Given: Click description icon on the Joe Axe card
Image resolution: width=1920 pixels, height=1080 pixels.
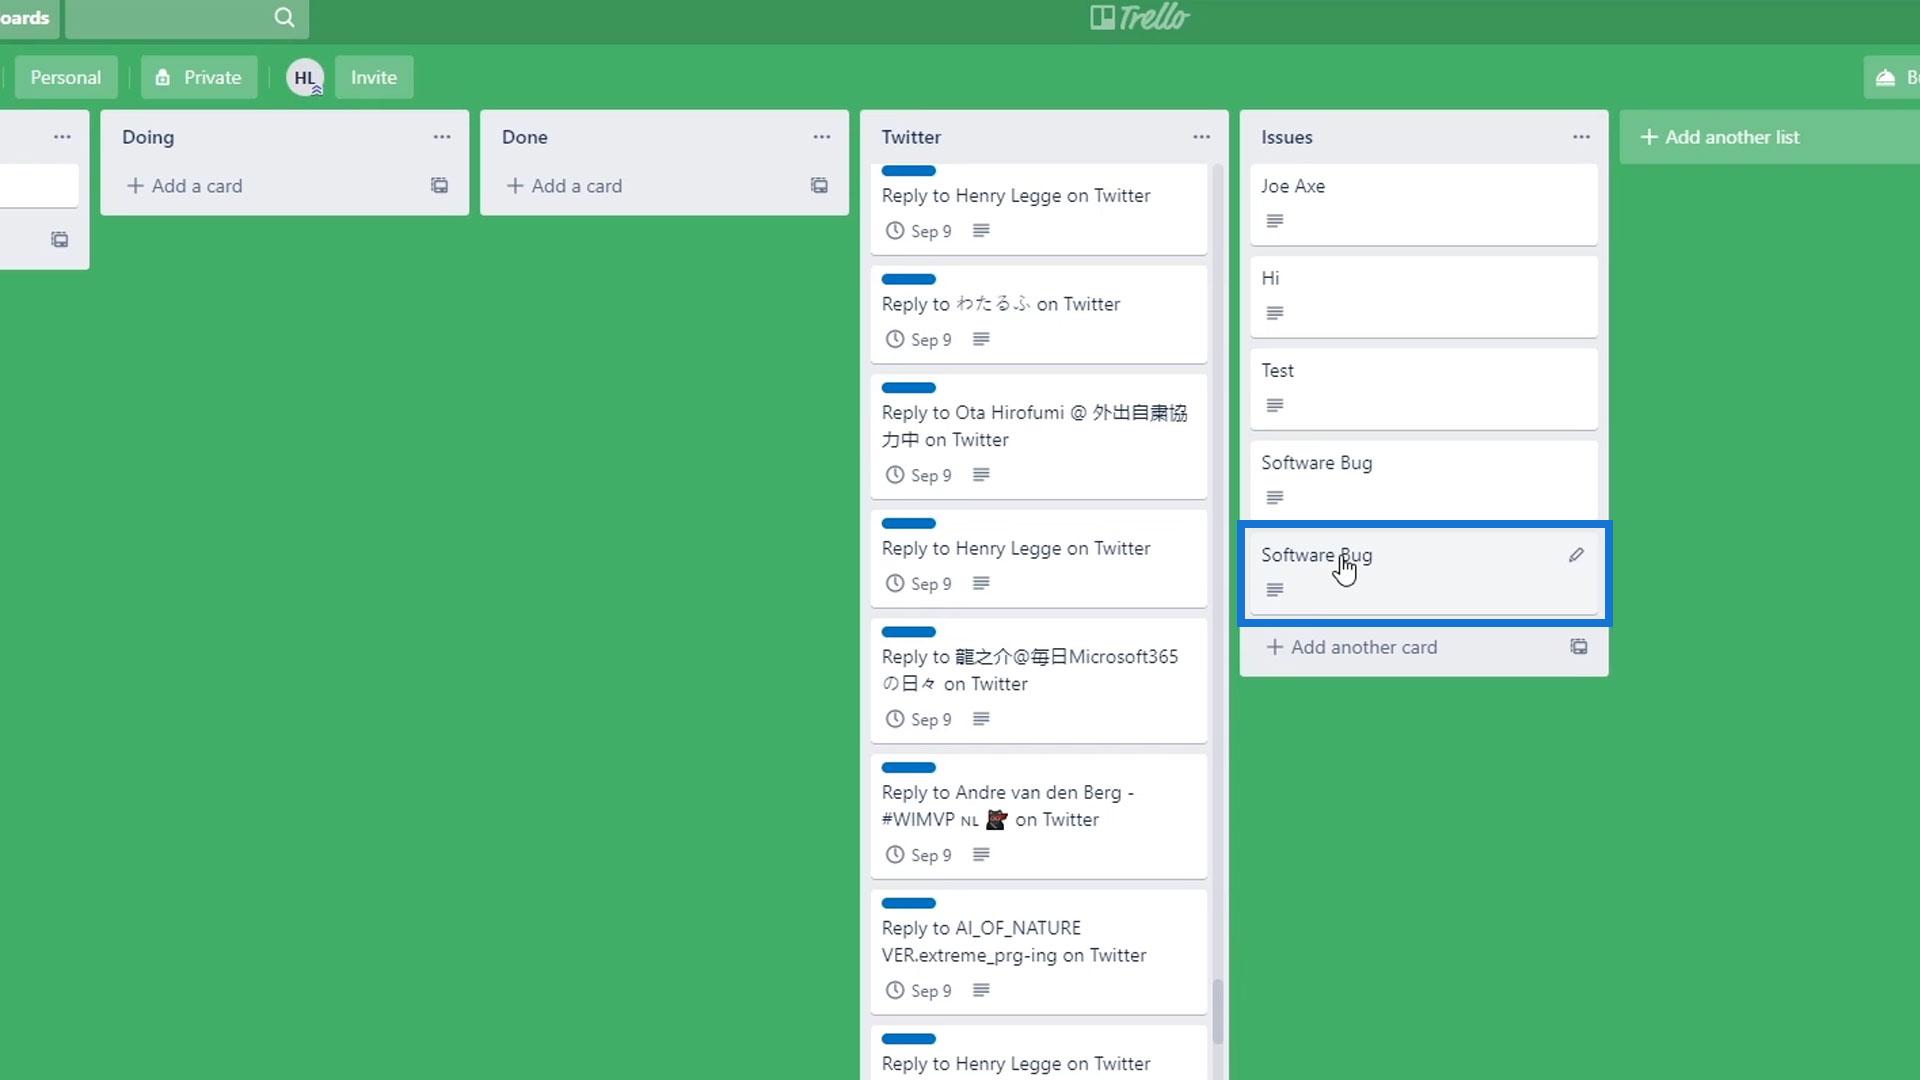Looking at the screenshot, I should coord(1274,221).
